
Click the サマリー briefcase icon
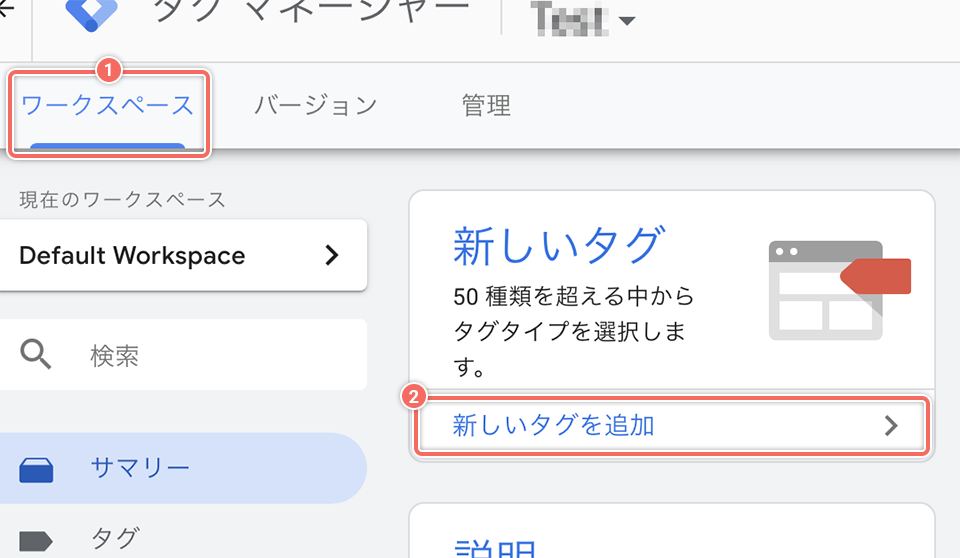(x=36, y=470)
